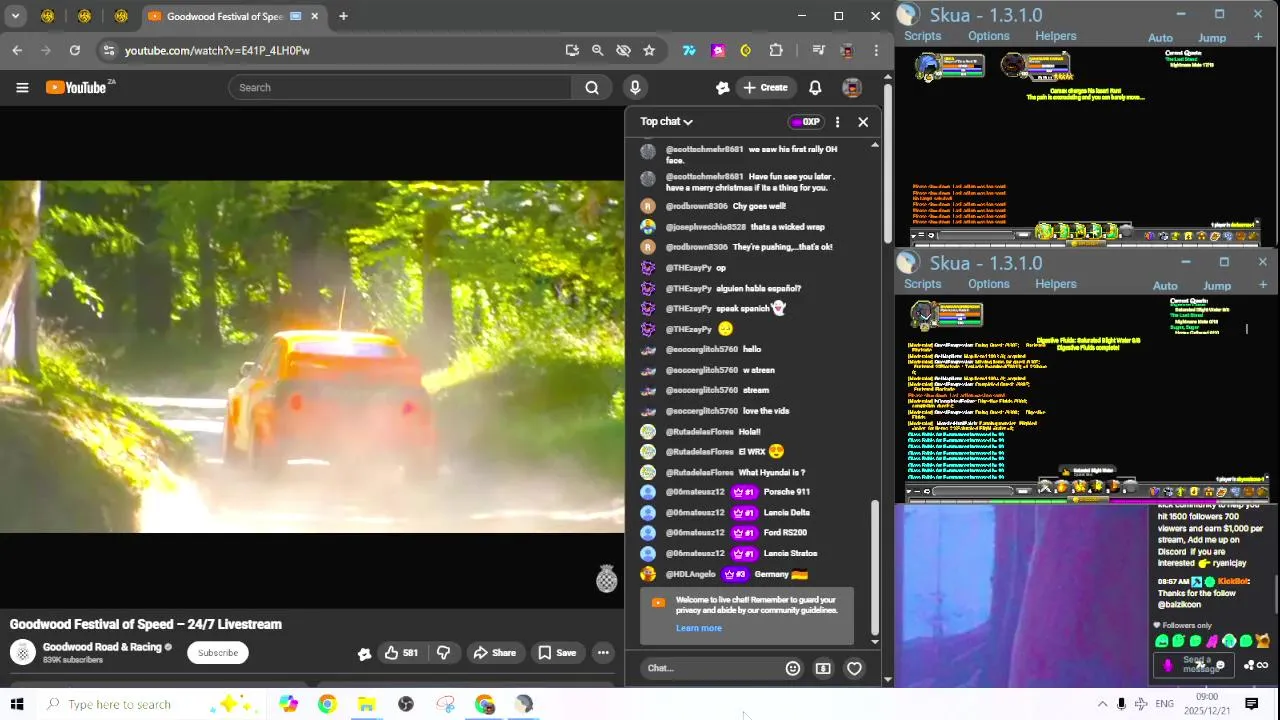Screen dimensions: 1280x720
Task: Click the rally car video player
Action: coord(312,356)
